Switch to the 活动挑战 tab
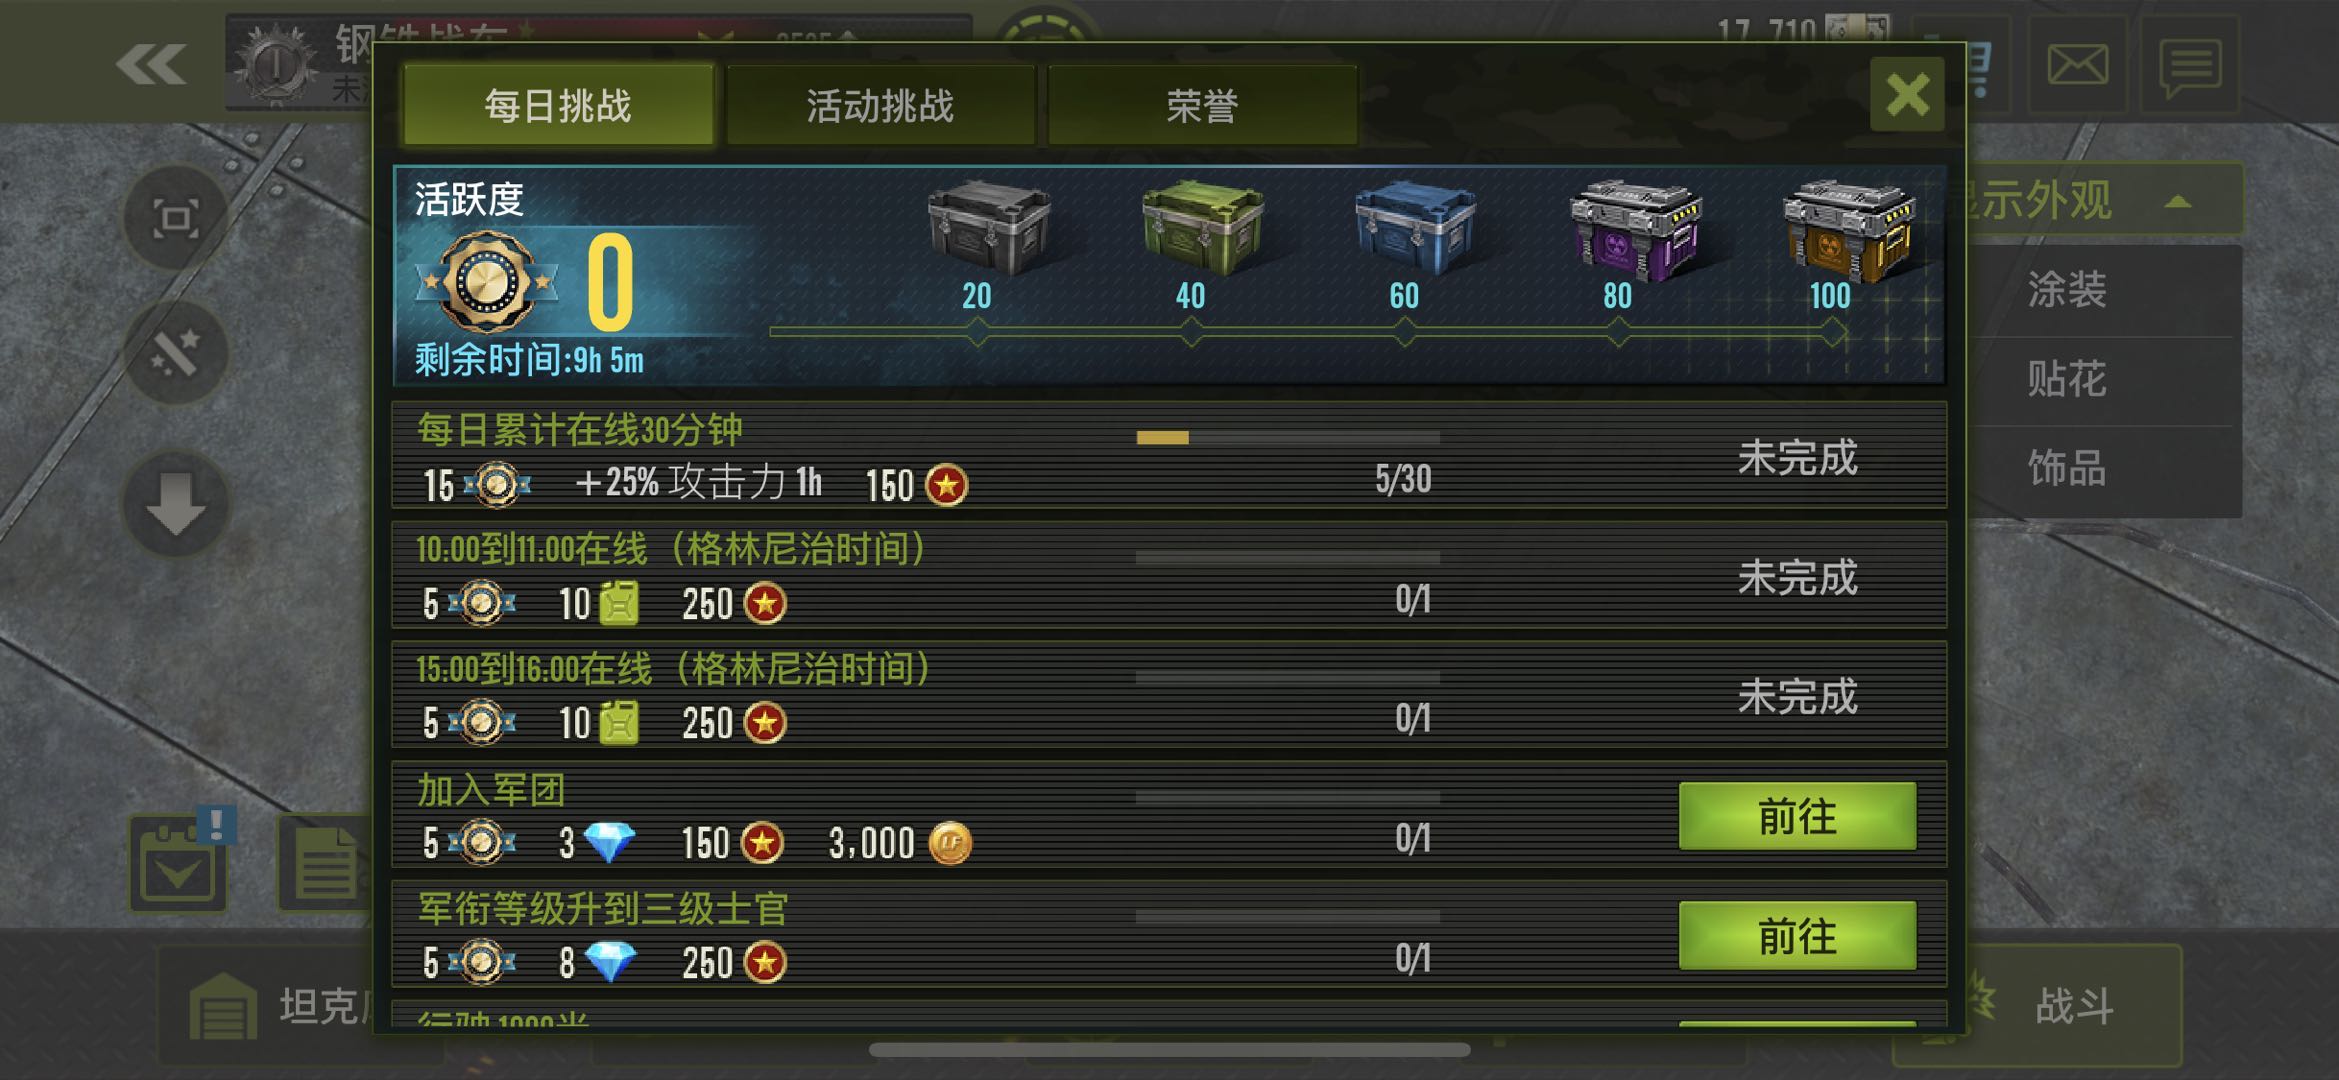2339x1080 pixels. tap(880, 106)
